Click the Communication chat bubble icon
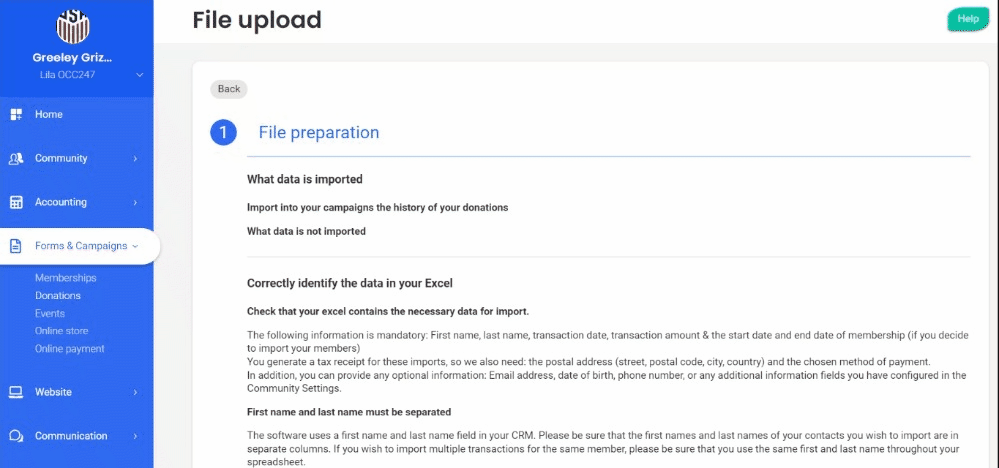The image size is (999, 468). point(16,436)
